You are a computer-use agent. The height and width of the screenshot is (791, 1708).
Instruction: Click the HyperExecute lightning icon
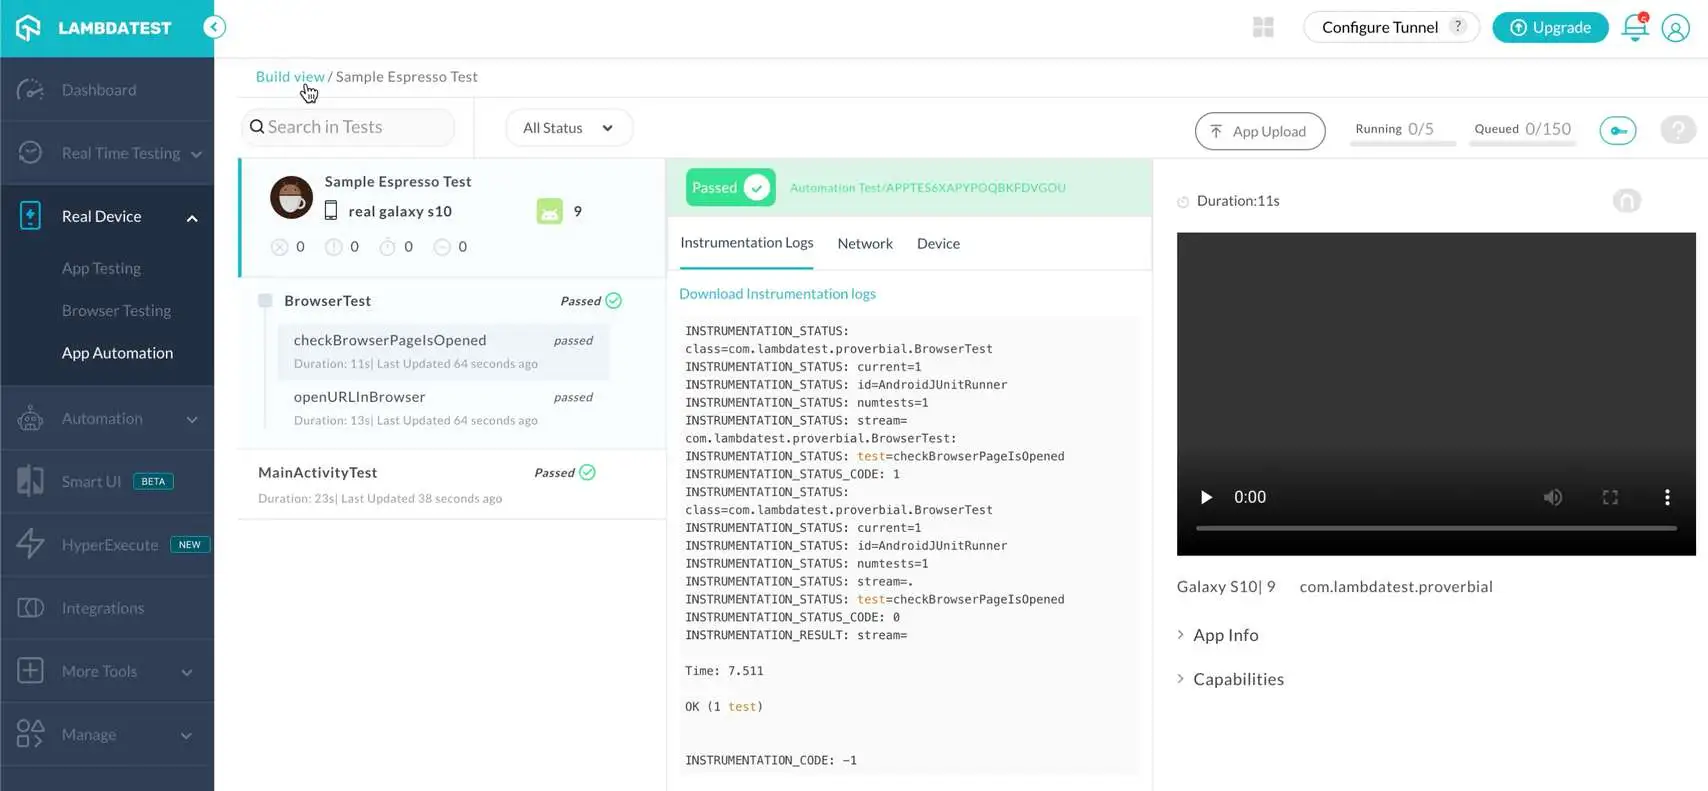tap(30, 544)
